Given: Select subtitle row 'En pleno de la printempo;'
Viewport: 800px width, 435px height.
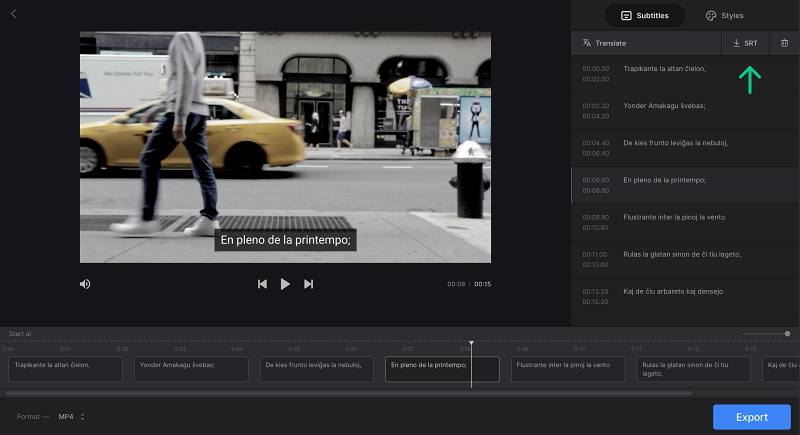Looking at the screenshot, I should coord(685,185).
